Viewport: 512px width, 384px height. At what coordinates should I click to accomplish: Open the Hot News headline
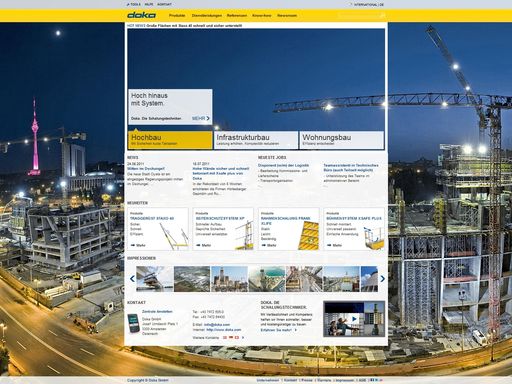(x=194, y=25)
